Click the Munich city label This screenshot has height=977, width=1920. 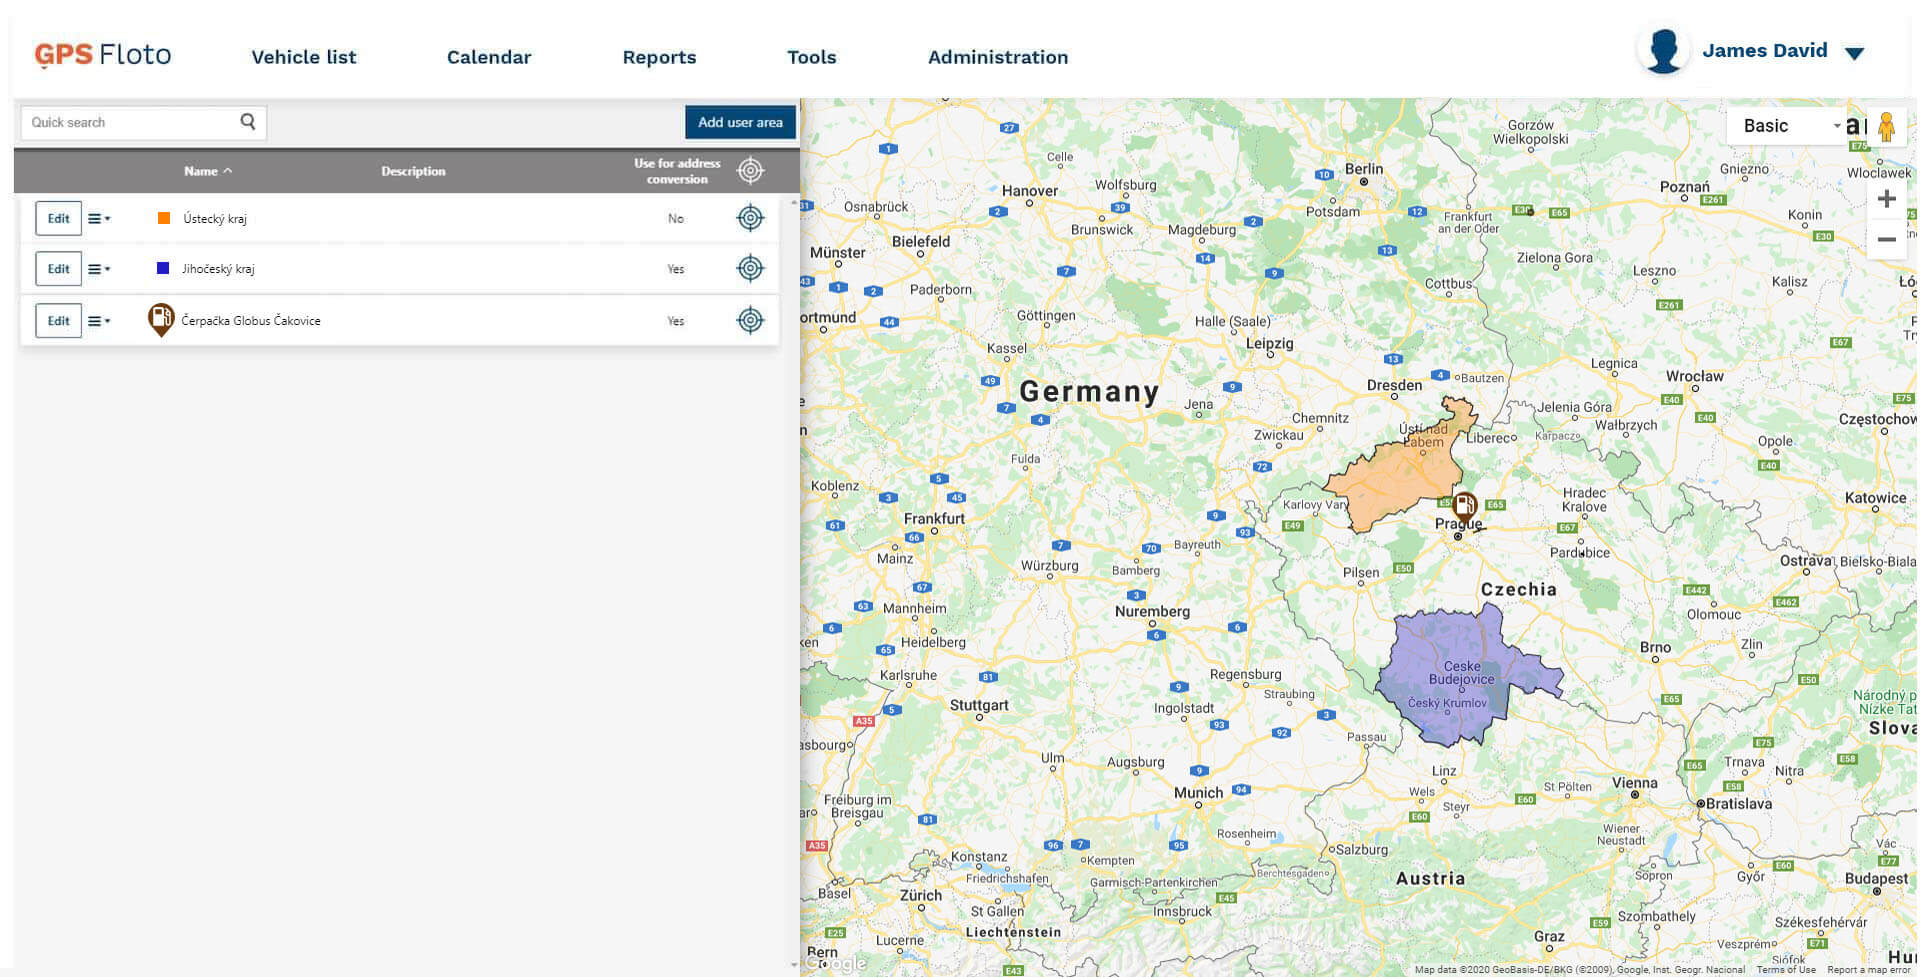tap(1198, 793)
